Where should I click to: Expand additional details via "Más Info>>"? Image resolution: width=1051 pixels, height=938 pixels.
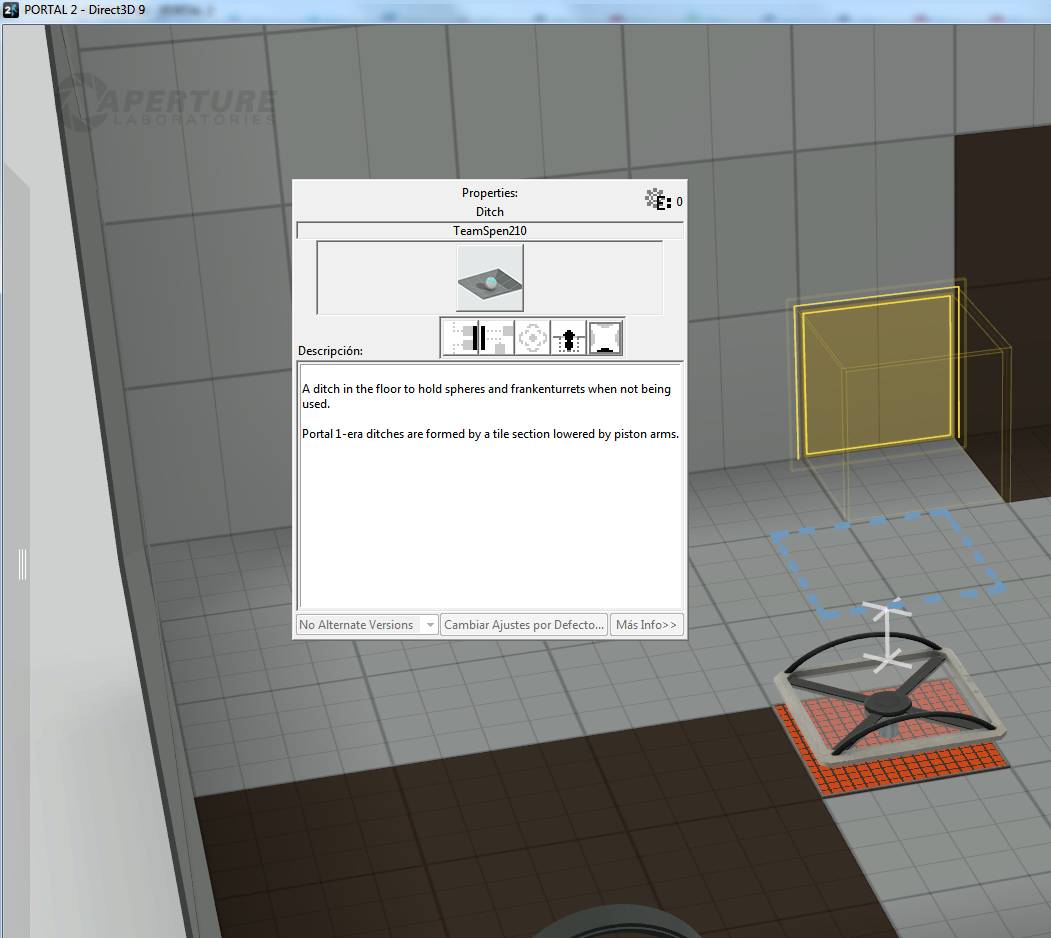(x=646, y=624)
